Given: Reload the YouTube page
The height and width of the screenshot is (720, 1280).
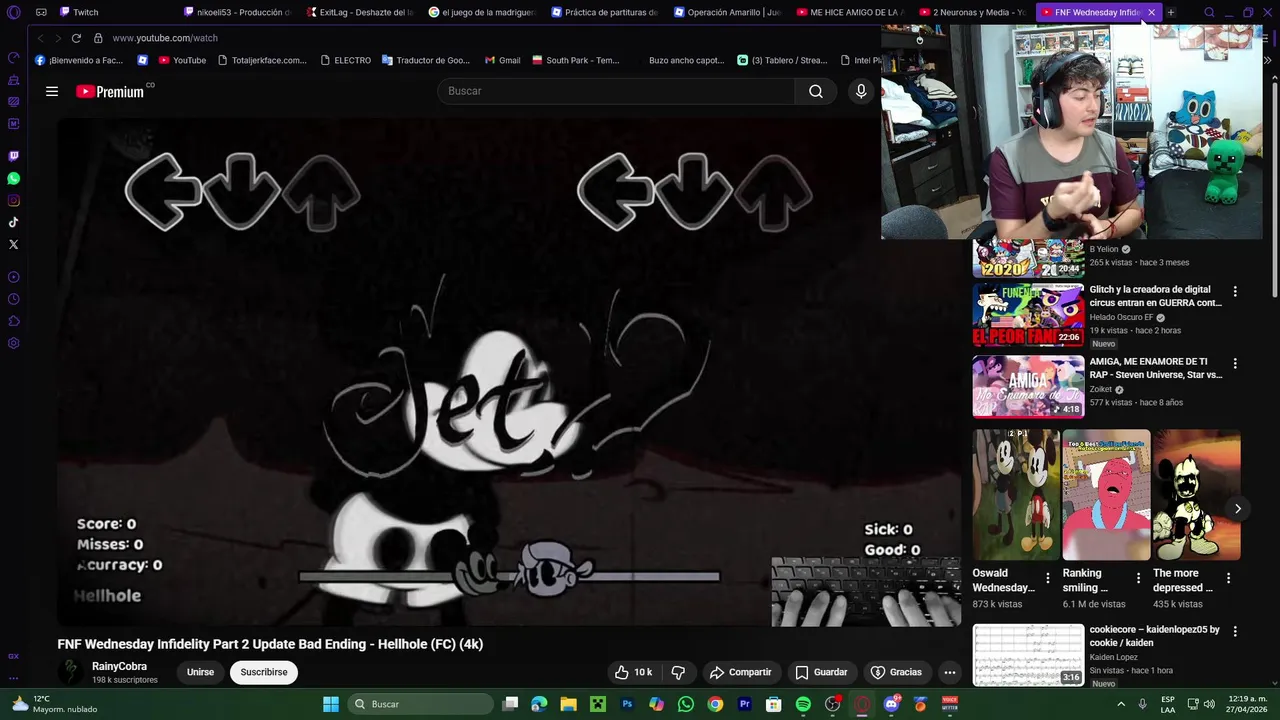Looking at the screenshot, I should [76, 38].
